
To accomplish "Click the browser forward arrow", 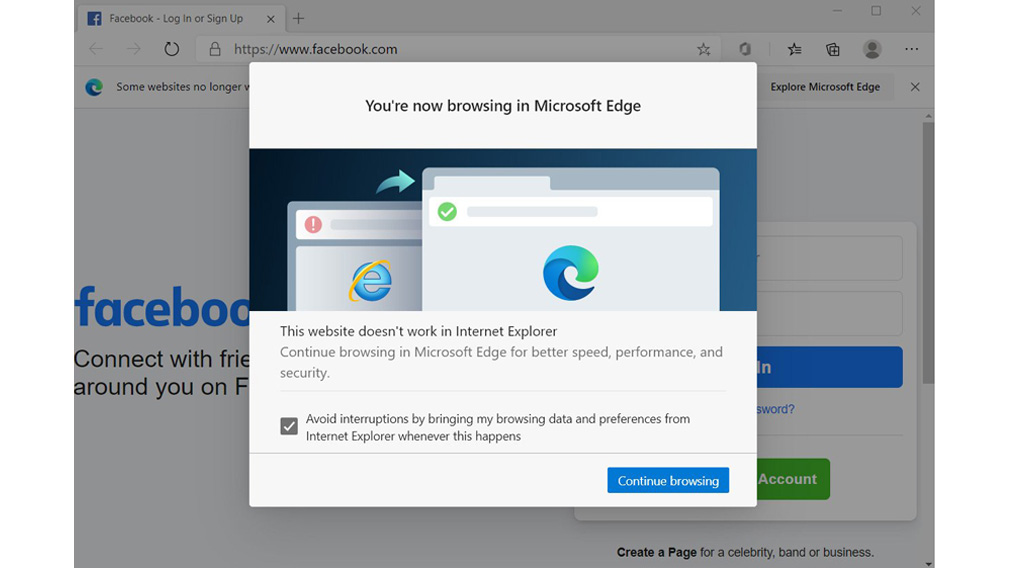I will coord(133,49).
